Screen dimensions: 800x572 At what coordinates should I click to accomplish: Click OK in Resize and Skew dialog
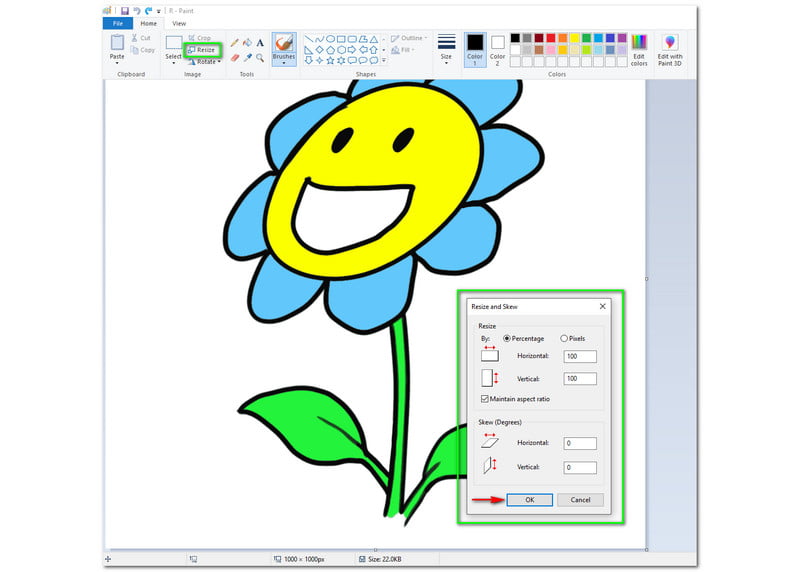point(529,499)
